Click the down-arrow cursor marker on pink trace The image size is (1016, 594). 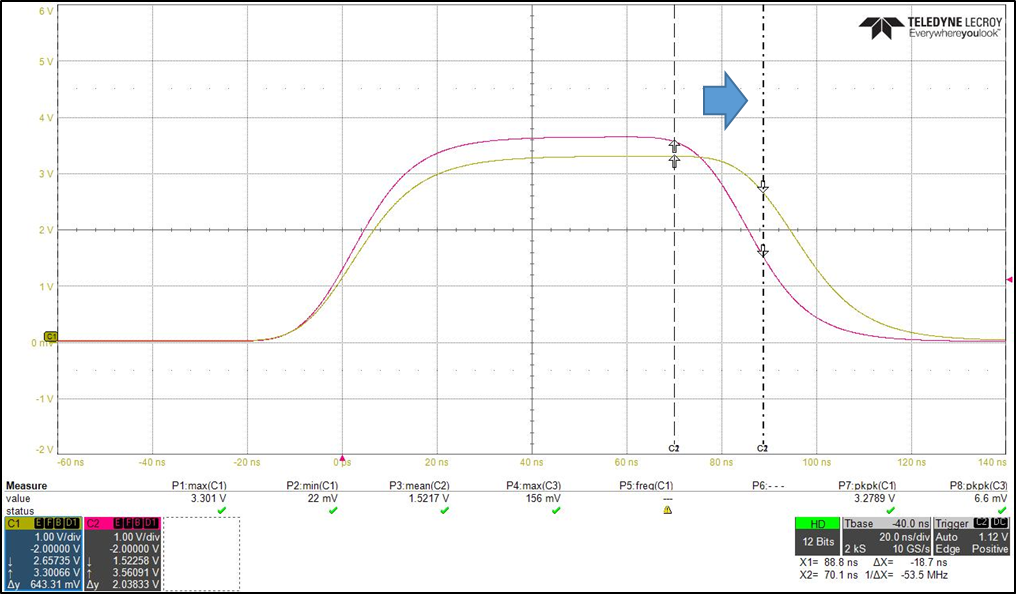[763, 251]
